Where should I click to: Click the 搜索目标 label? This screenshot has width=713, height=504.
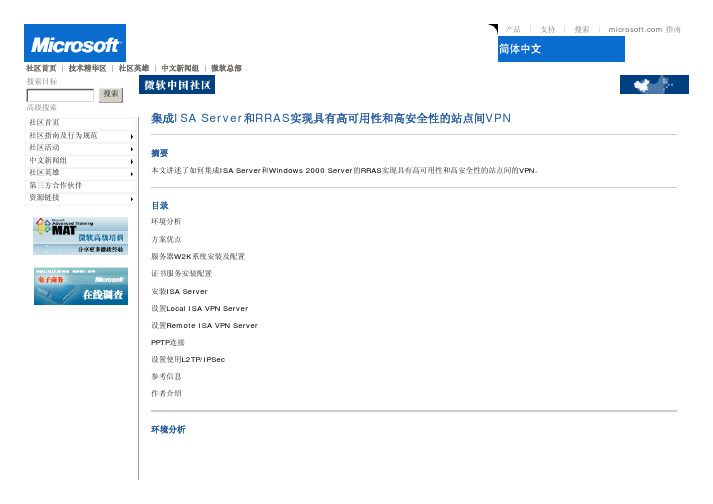[42, 81]
